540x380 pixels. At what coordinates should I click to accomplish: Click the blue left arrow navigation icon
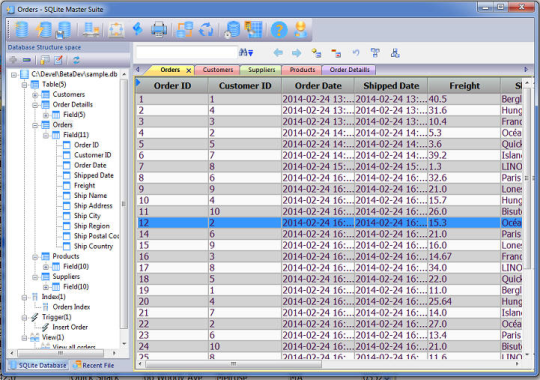click(x=278, y=53)
